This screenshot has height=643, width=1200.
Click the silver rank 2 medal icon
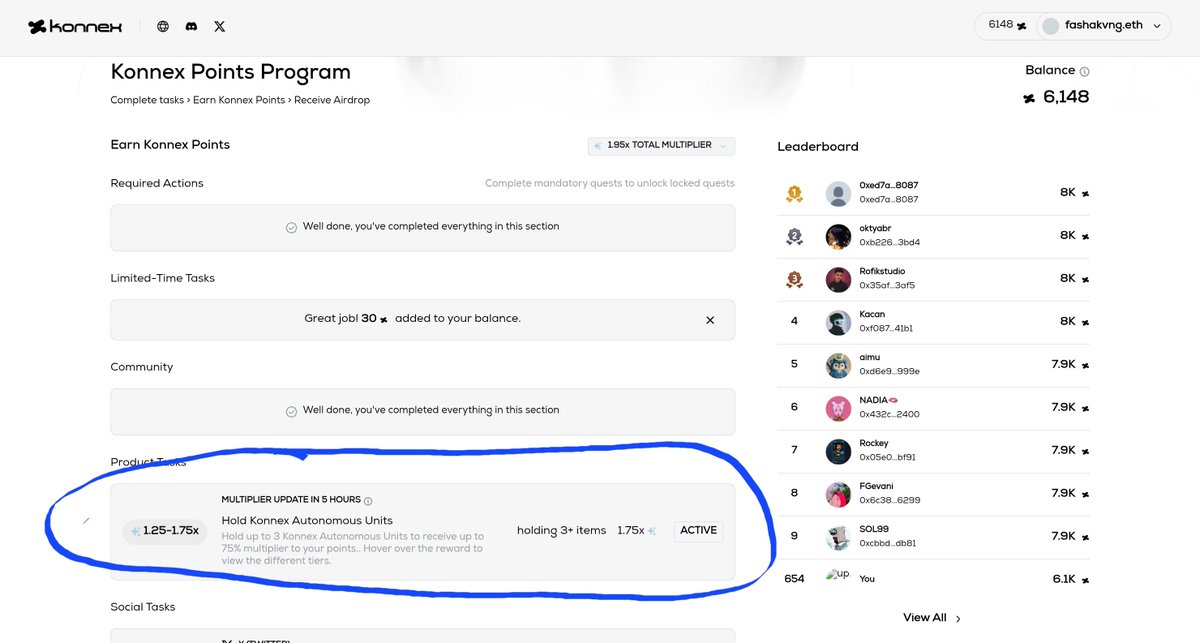794,236
